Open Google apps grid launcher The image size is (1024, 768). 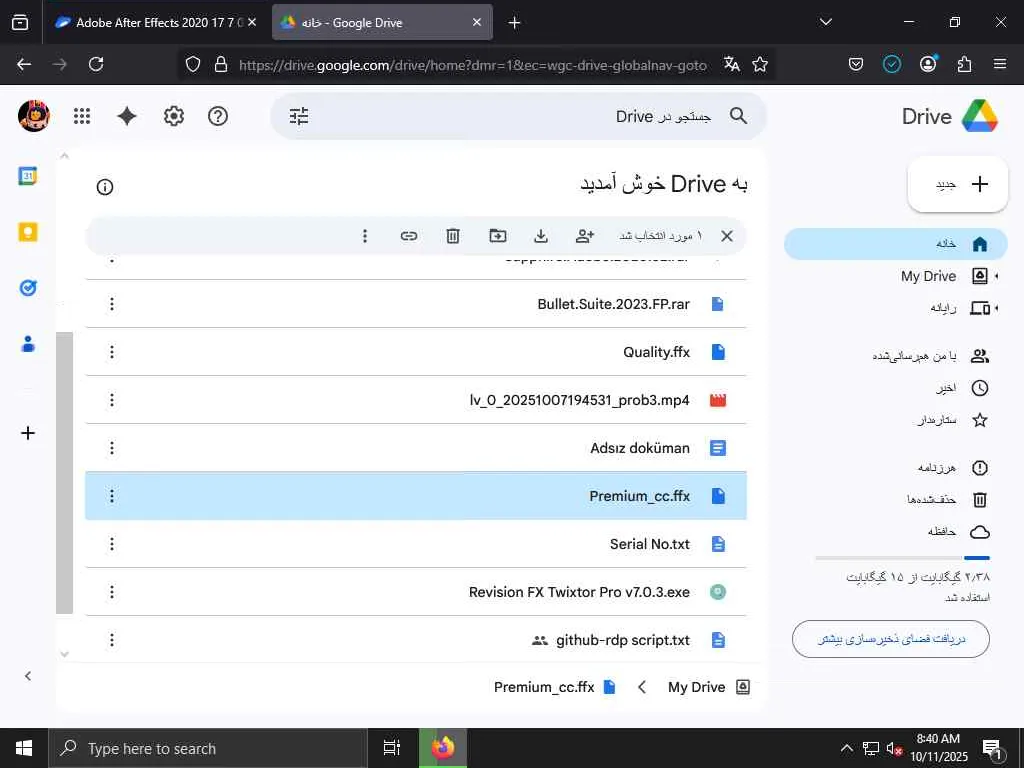82,116
